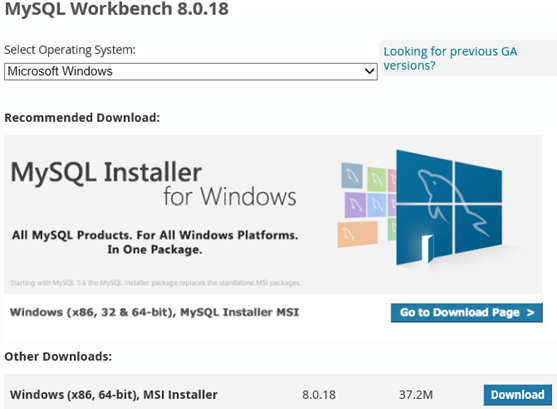Choose the top green dolphin tile
The image size is (557, 409).
(377, 179)
